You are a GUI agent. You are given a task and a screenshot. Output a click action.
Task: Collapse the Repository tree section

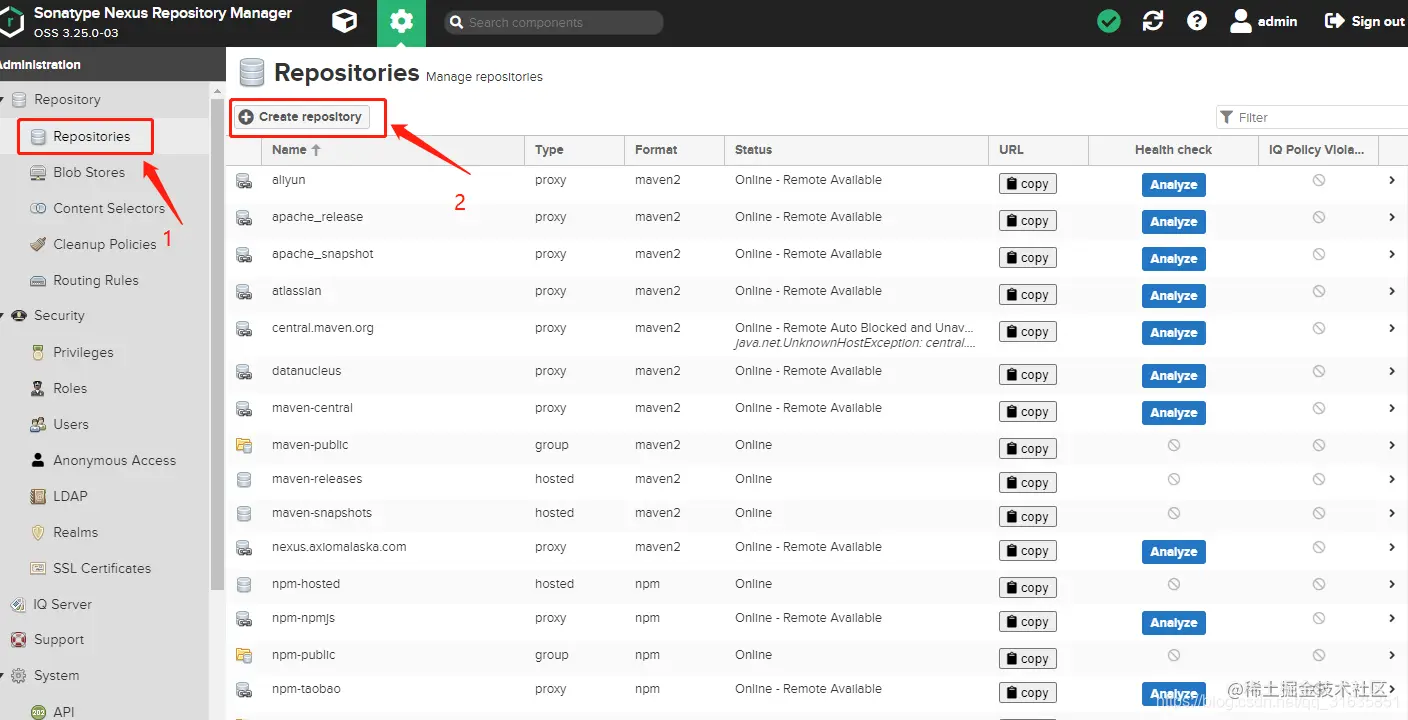3,100
